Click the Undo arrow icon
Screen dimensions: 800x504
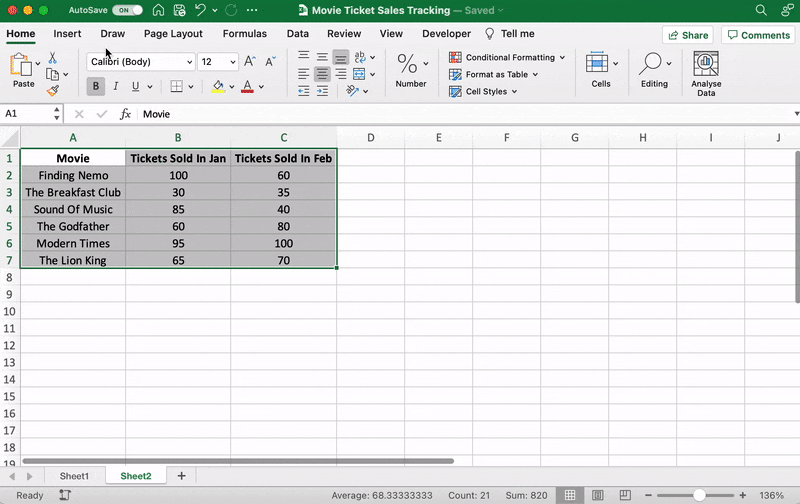click(201, 10)
